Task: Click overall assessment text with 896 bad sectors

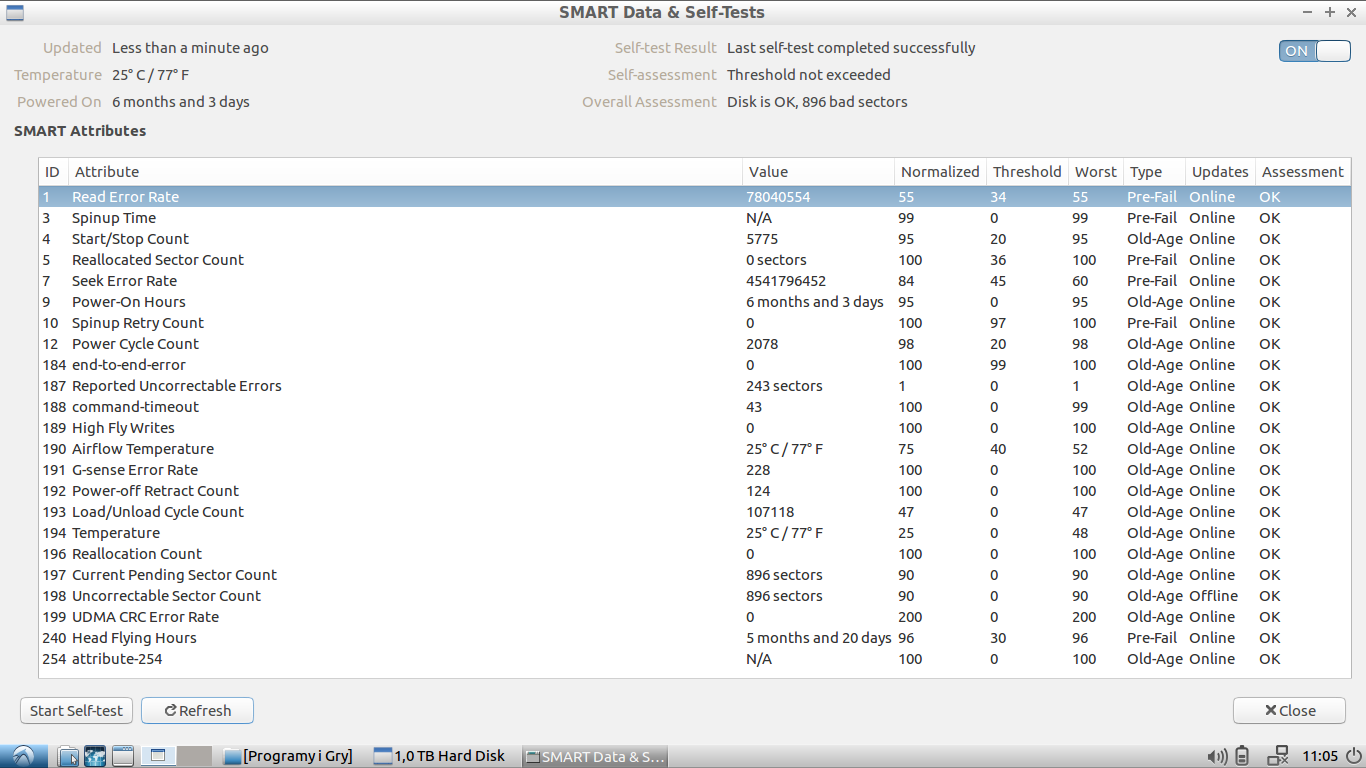Action: (x=817, y=102)
